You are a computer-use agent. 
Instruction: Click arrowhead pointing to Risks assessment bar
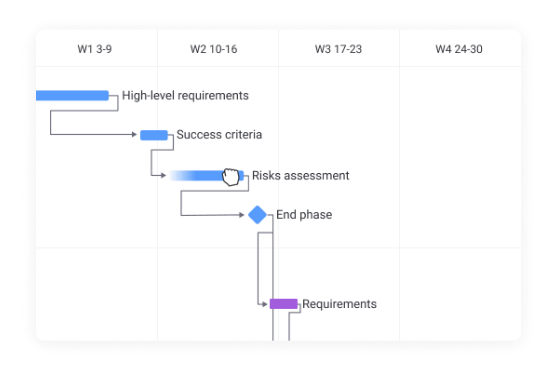pyautogui.click(x=164, y=175)
